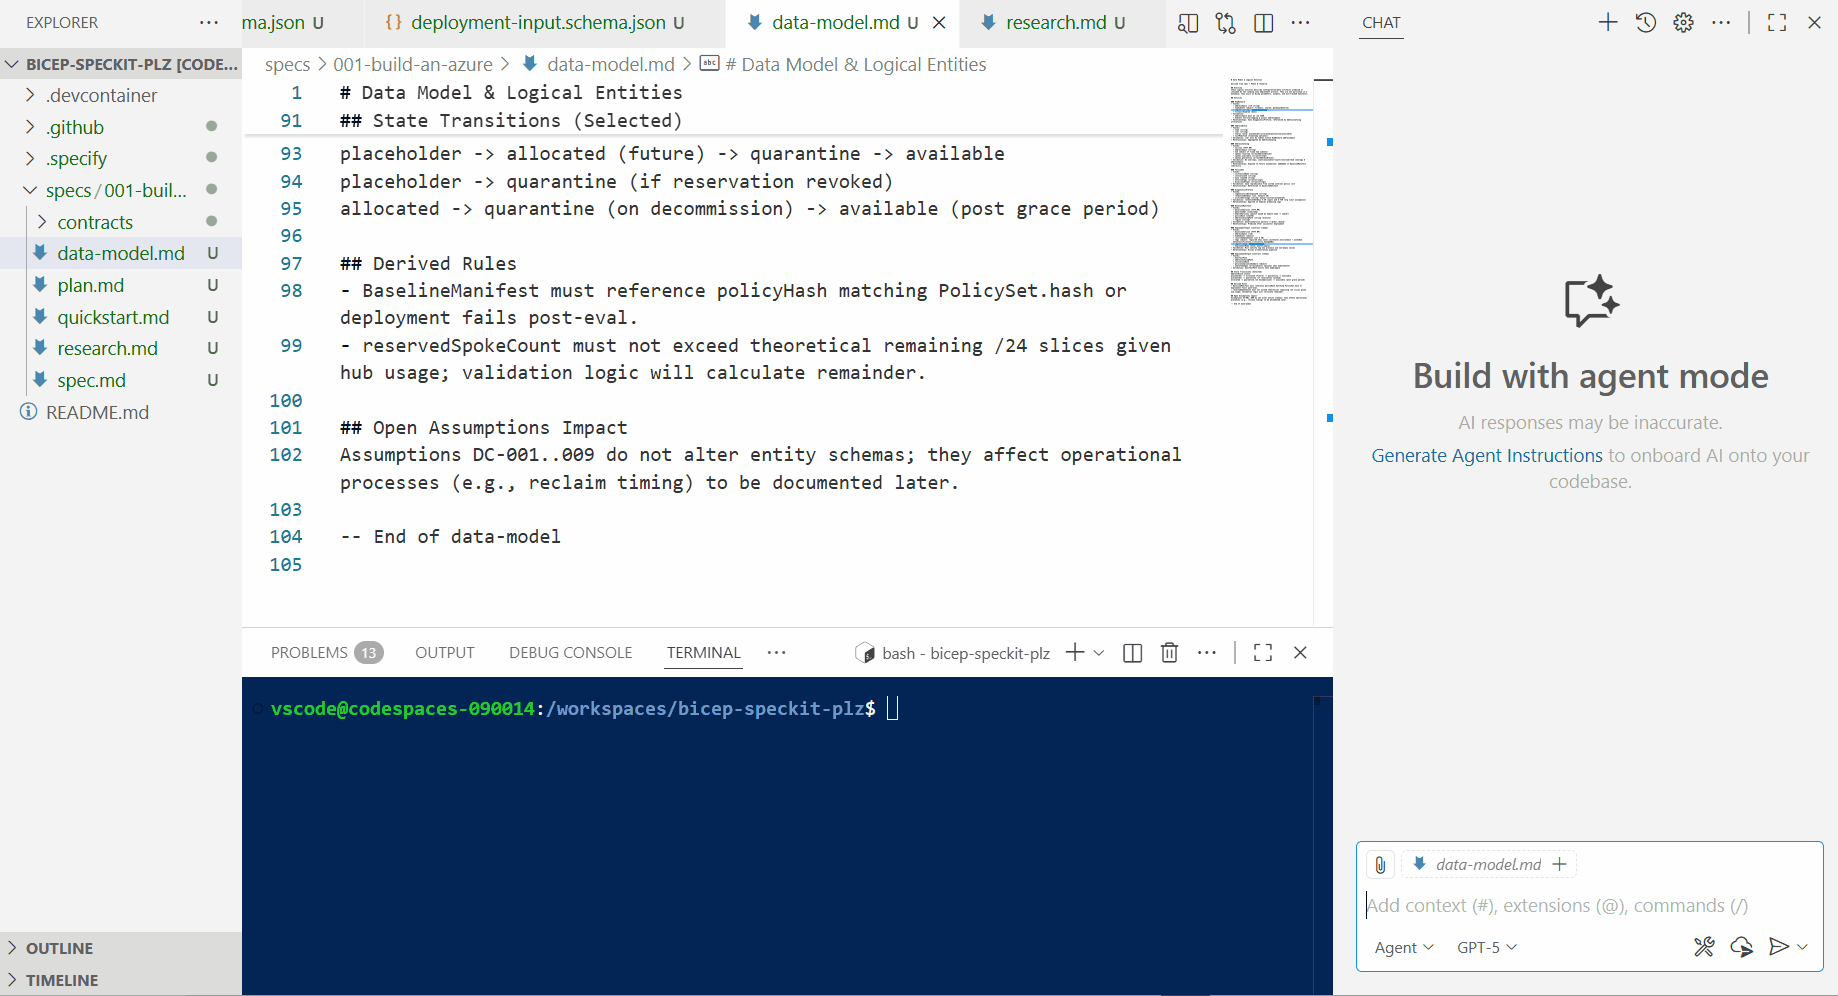Click the attach context paperclip icon
The width and height of the screenshot is (1838, 996).
click(1380, 865)
